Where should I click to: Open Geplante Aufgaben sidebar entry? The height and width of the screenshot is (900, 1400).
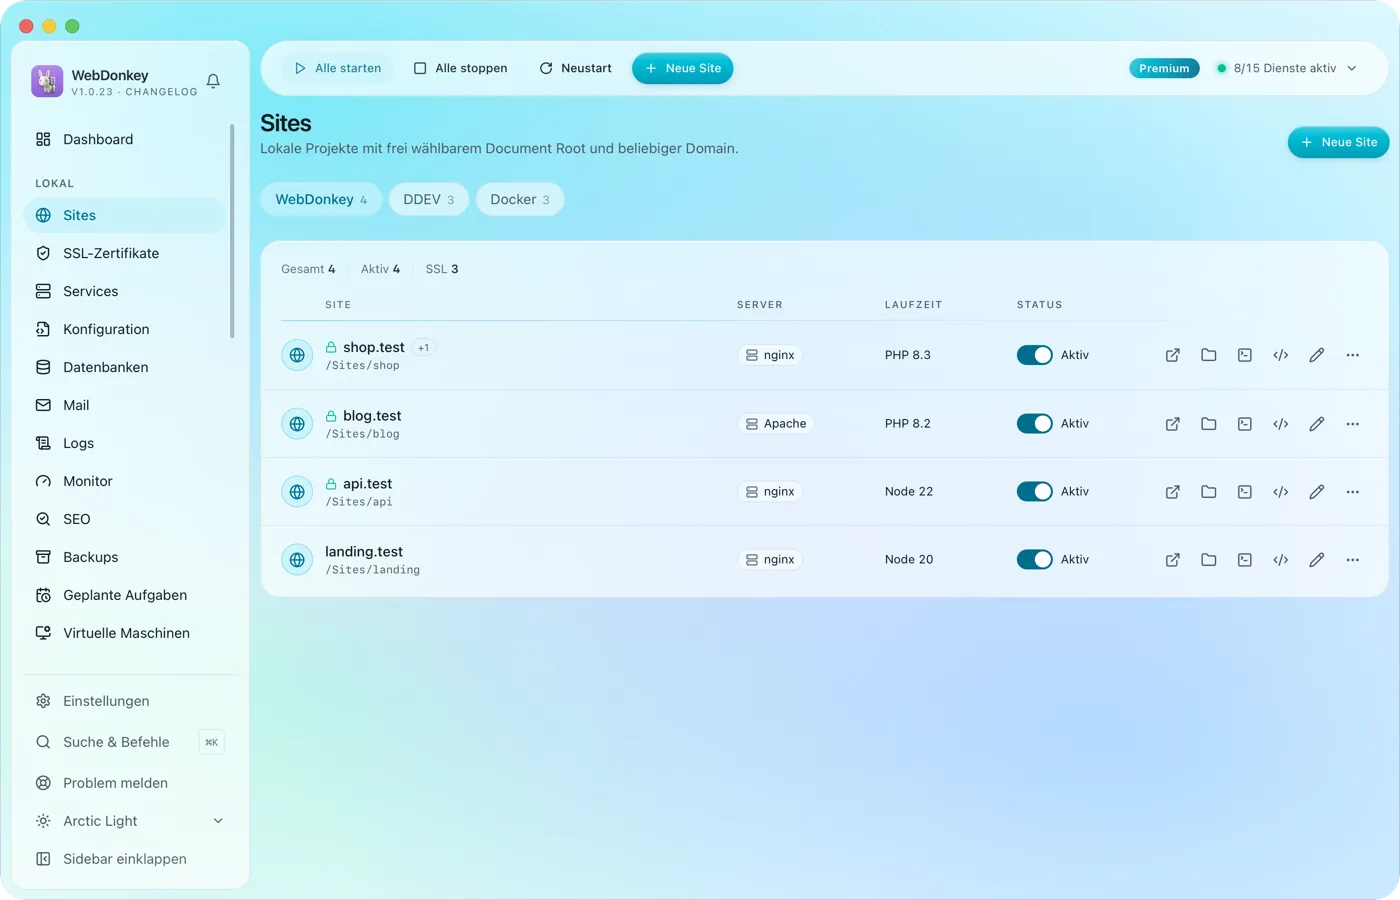coord(125,596)
